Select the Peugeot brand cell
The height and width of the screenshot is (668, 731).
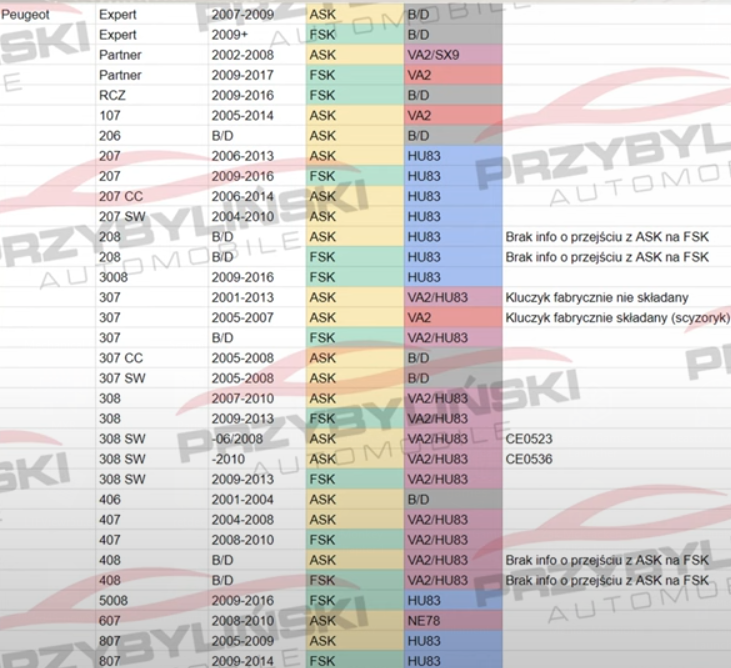click(48, 14)
